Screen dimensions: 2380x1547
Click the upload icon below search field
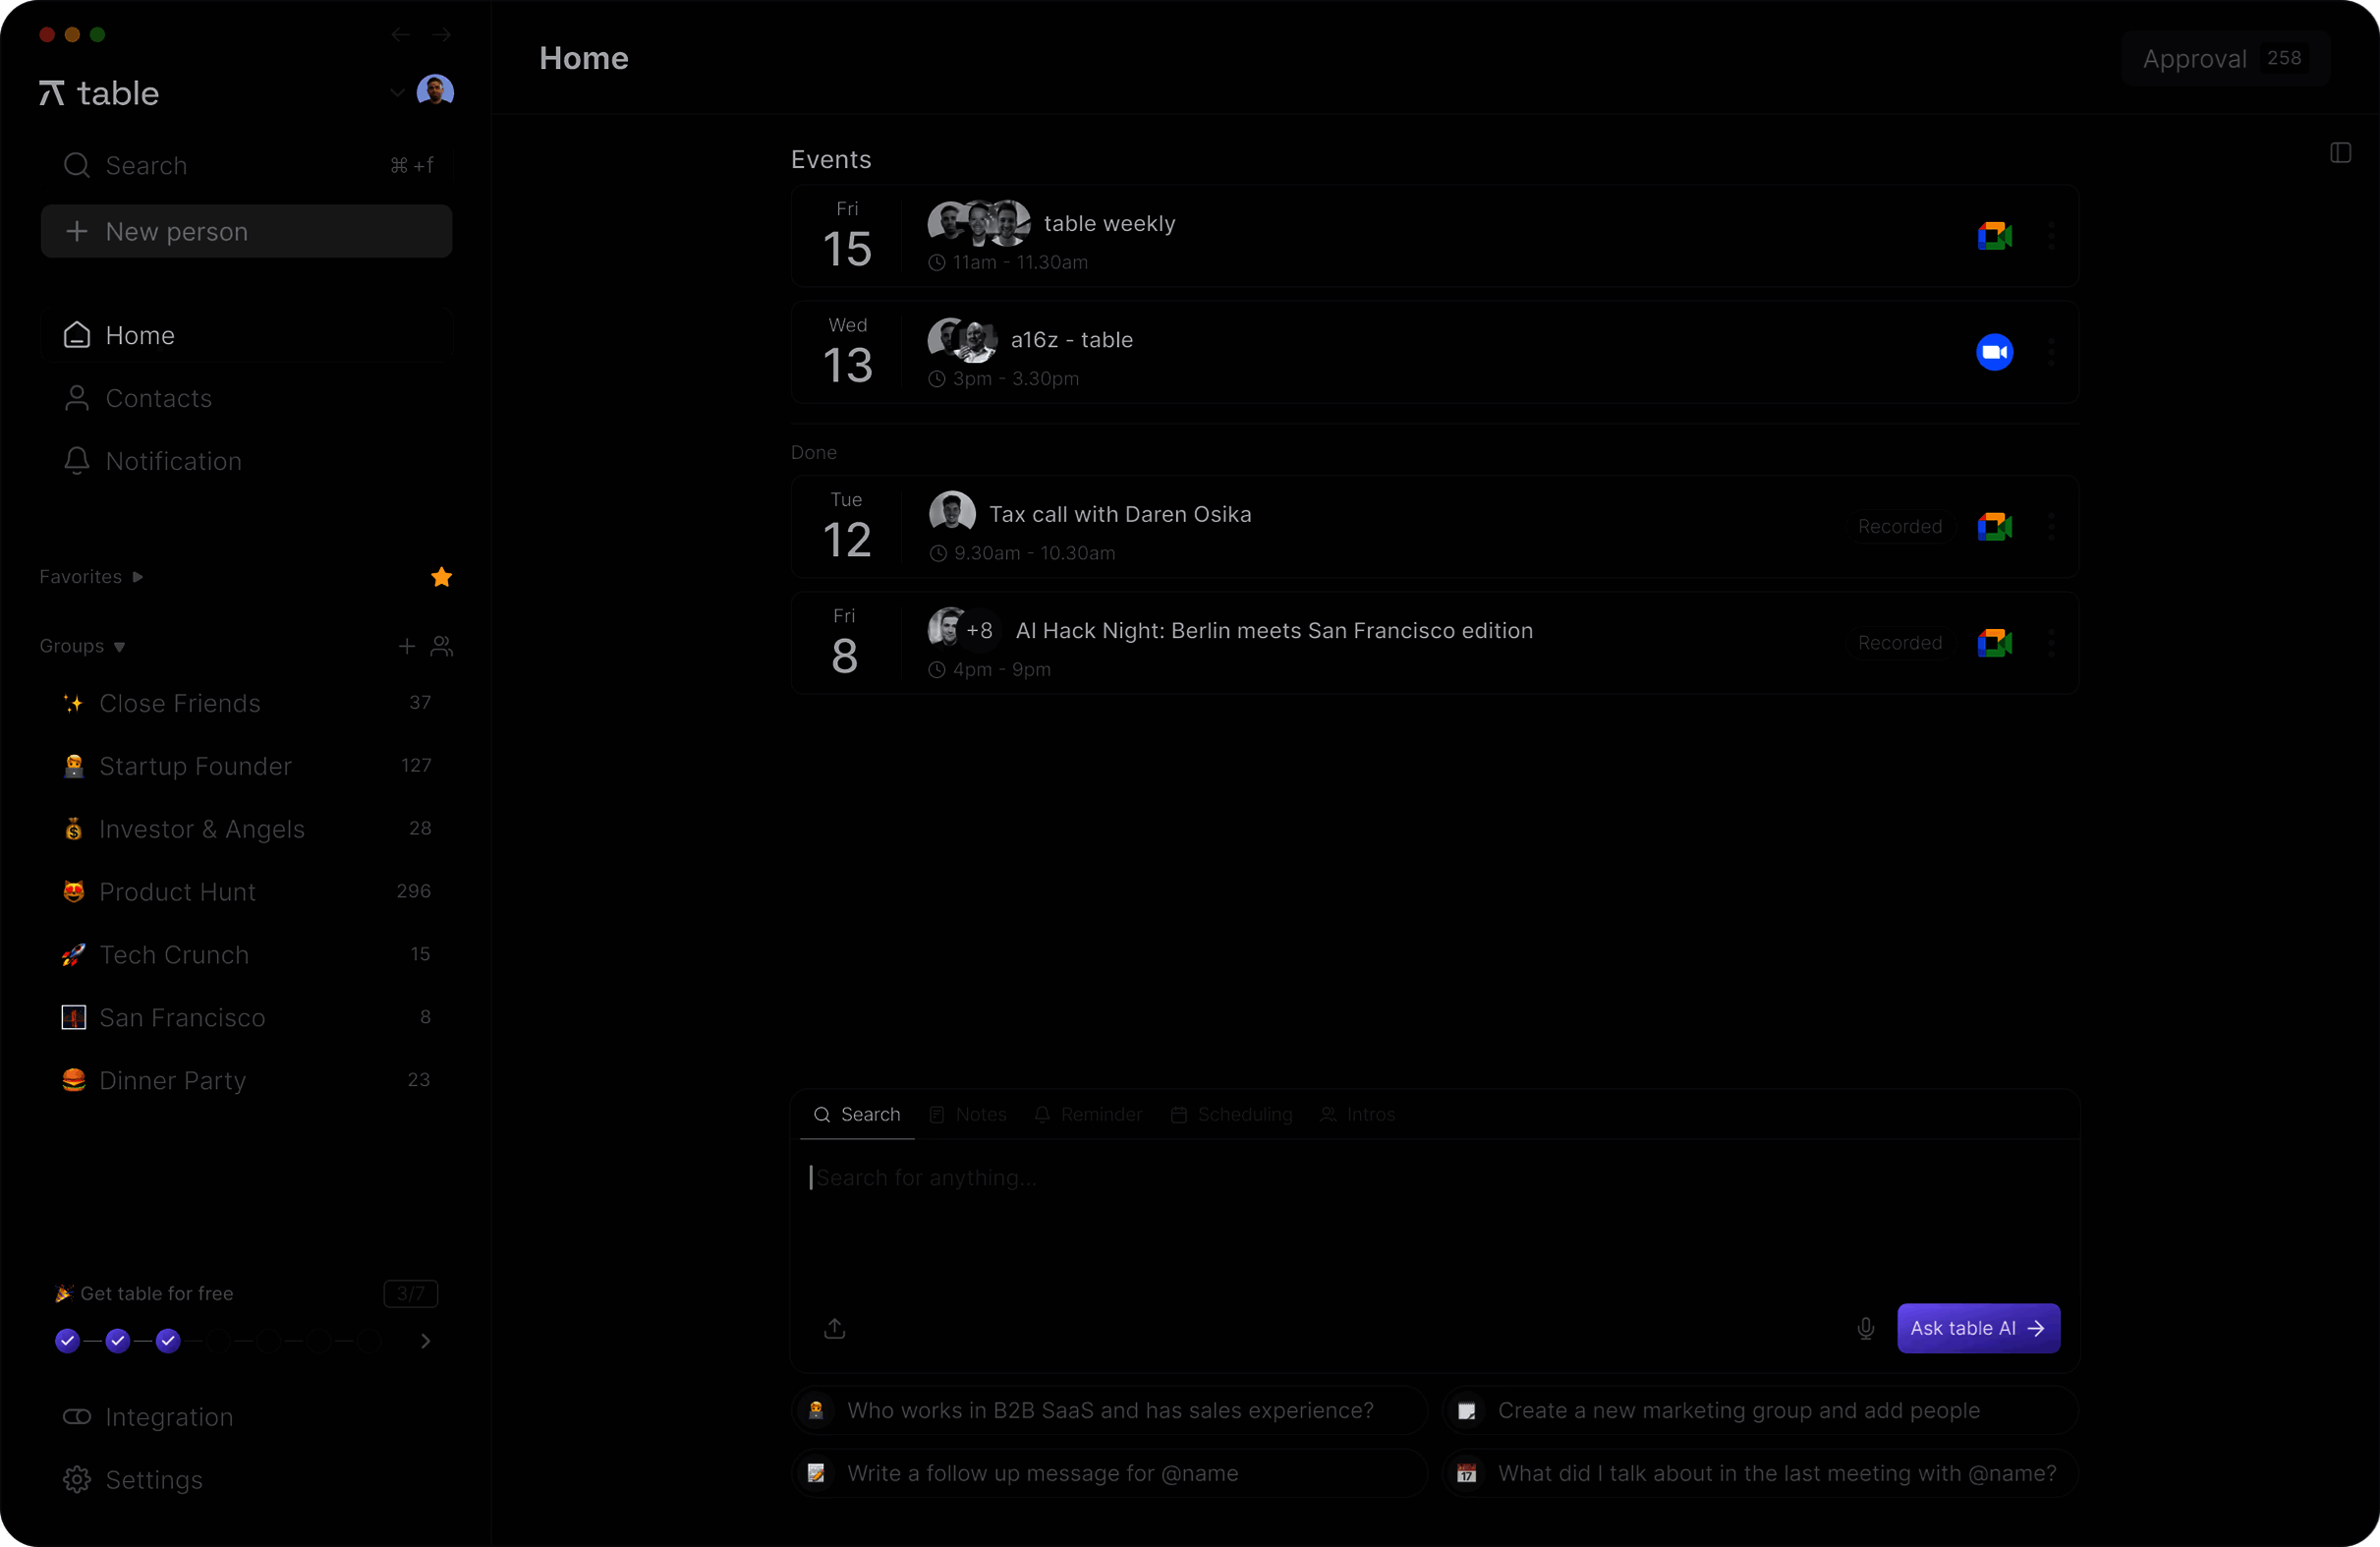834,1328
